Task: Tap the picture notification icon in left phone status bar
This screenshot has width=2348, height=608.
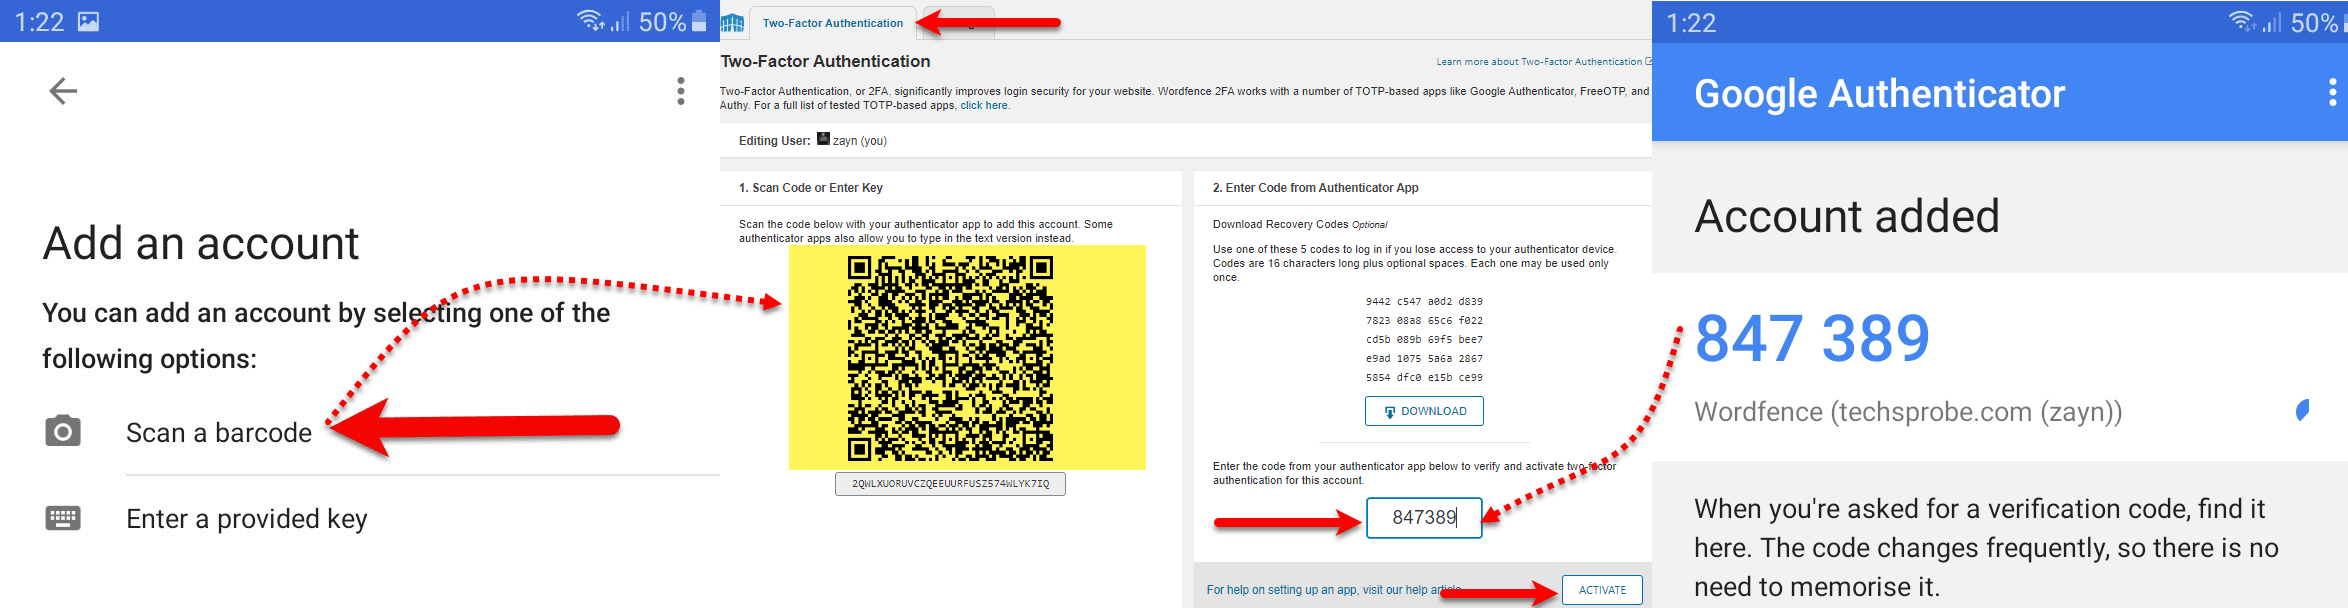Action: pos(89,21)
